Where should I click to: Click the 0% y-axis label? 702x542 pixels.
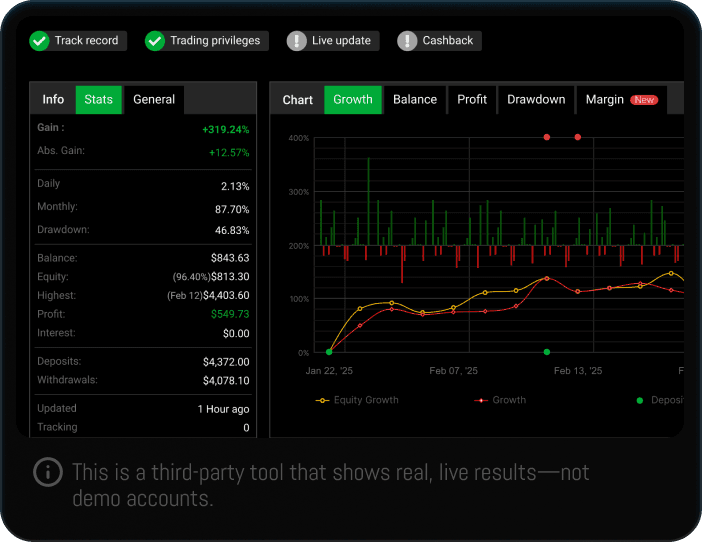304,353
